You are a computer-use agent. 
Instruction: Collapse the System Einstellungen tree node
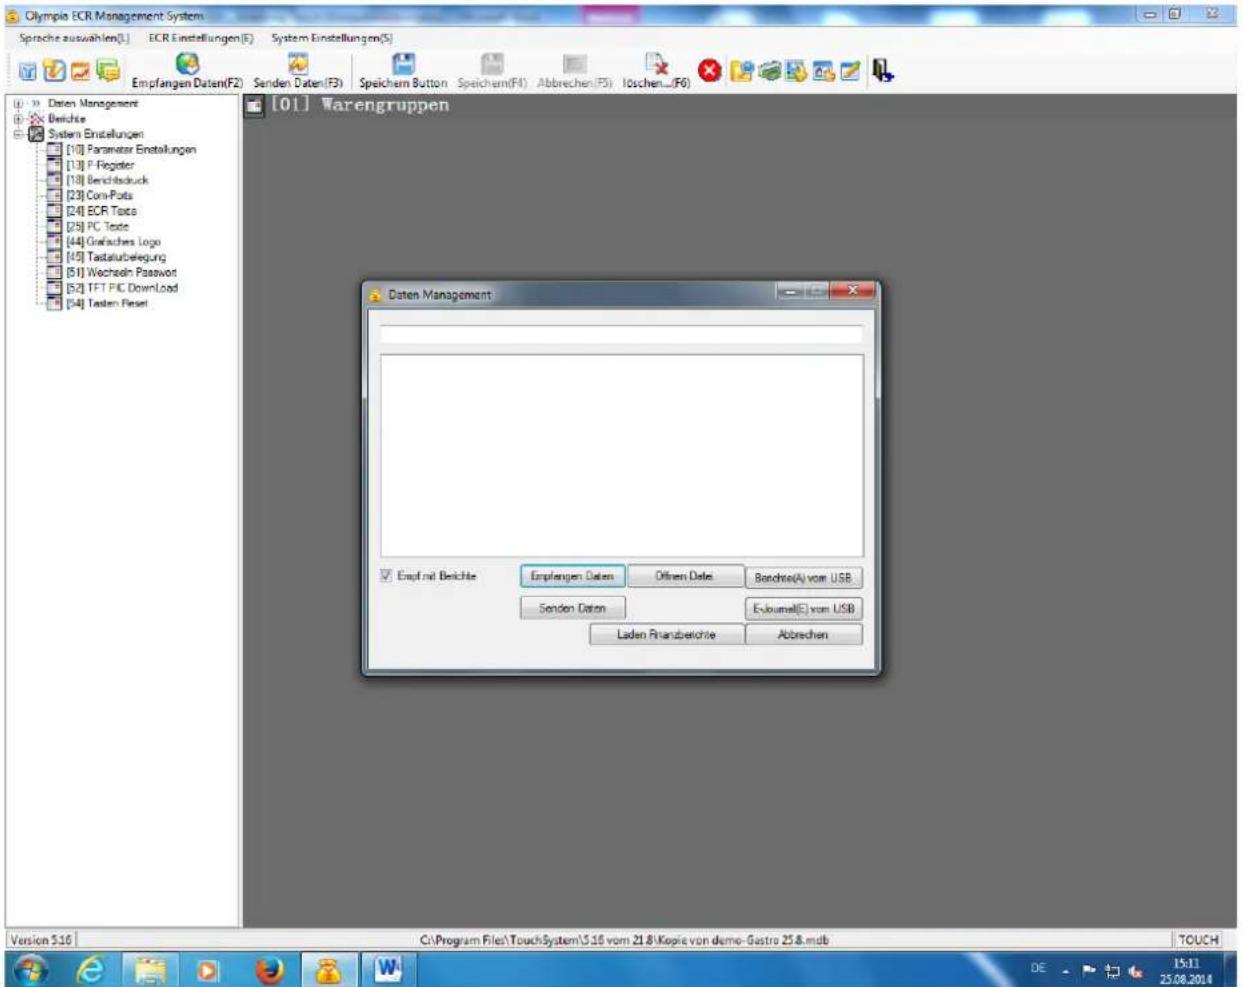(x=18, y=133)
